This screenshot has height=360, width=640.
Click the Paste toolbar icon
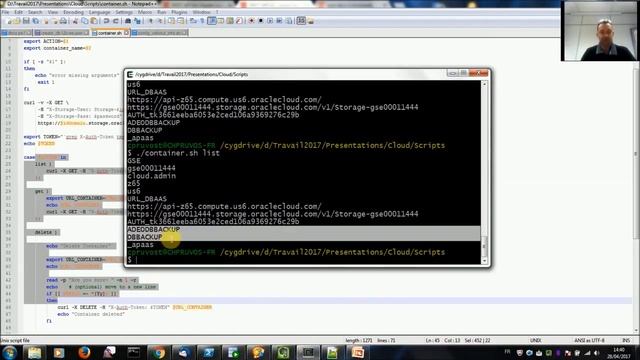(94, 21)
